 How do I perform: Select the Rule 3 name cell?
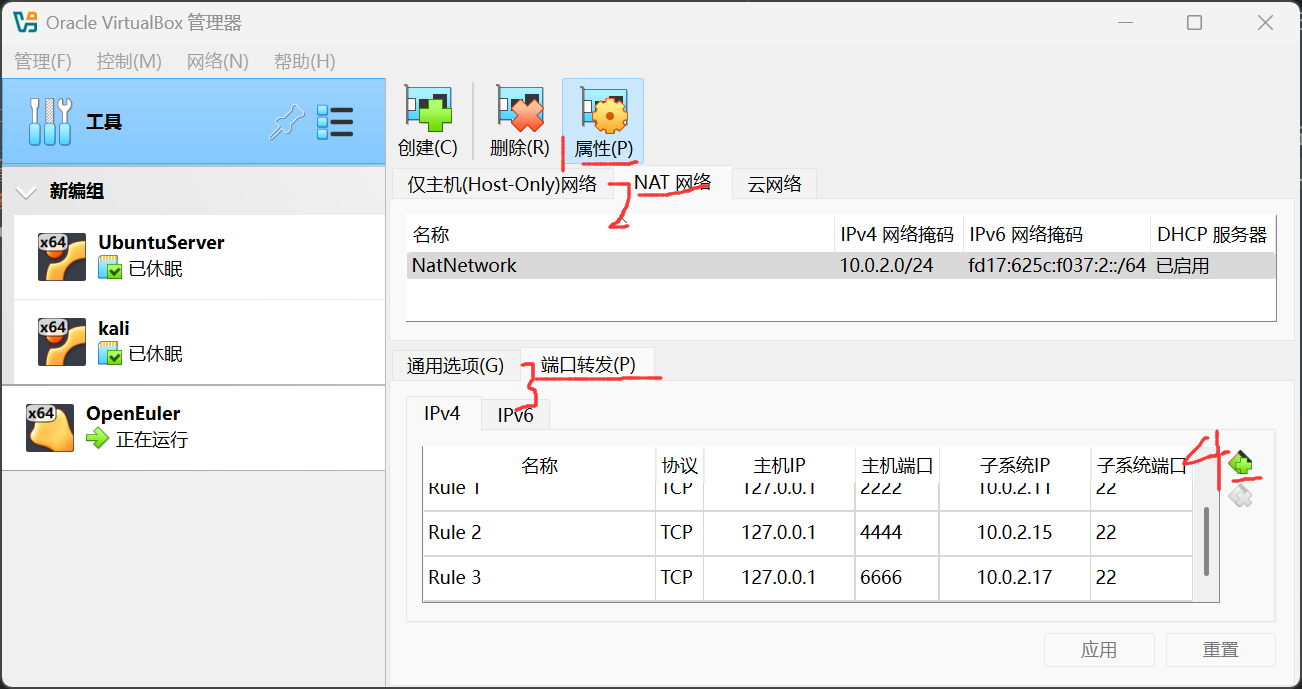click(x=539, y=578)
